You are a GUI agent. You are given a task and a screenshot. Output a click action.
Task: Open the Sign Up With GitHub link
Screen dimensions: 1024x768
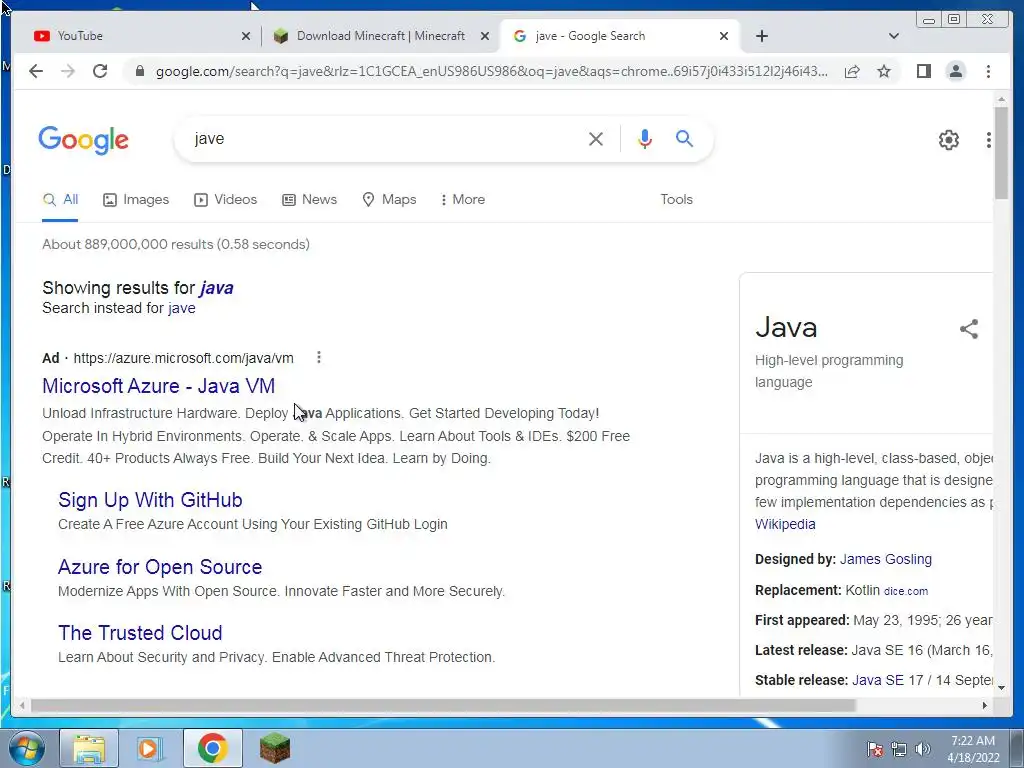tap(150, 500)
